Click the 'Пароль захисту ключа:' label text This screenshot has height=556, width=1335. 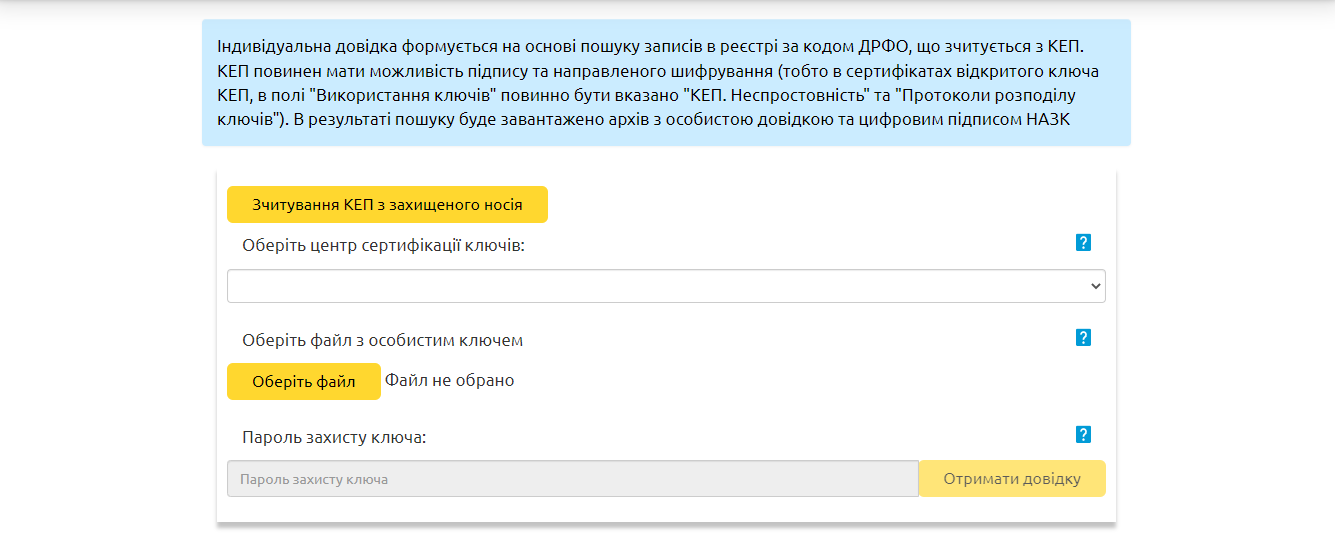tap(334, 437)
